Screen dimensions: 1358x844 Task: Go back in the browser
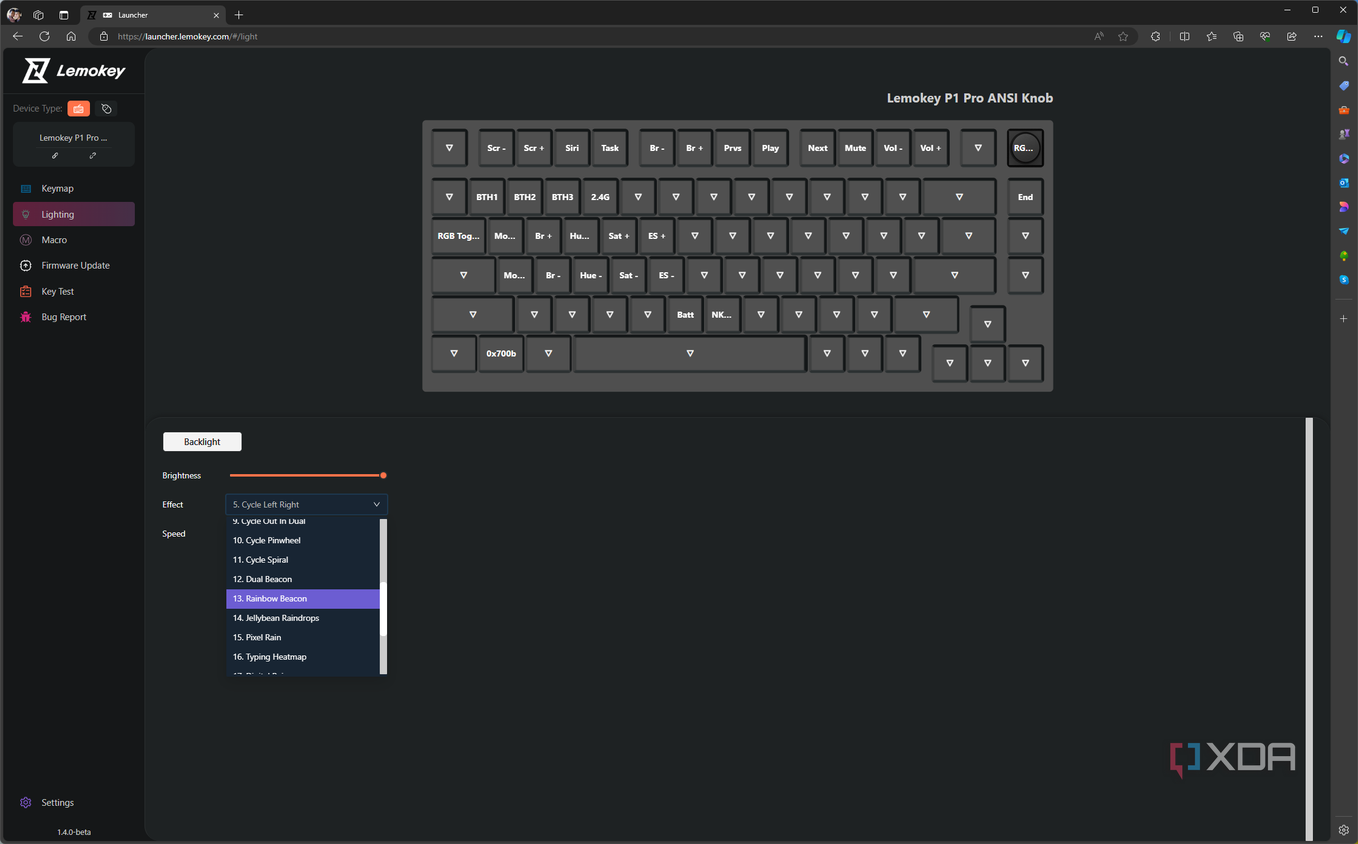17,36
